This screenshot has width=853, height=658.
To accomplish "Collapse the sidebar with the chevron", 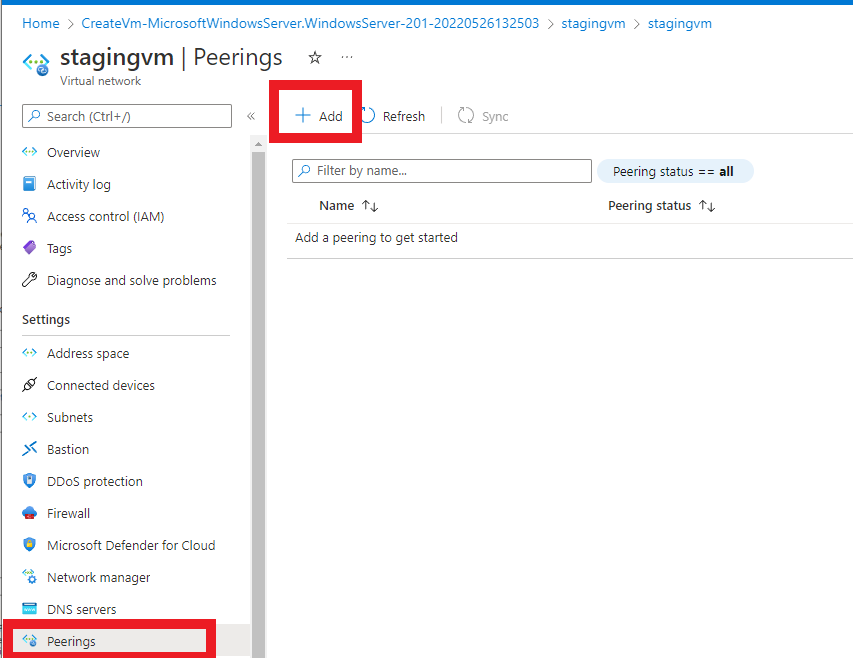I will tap(251, 115).
